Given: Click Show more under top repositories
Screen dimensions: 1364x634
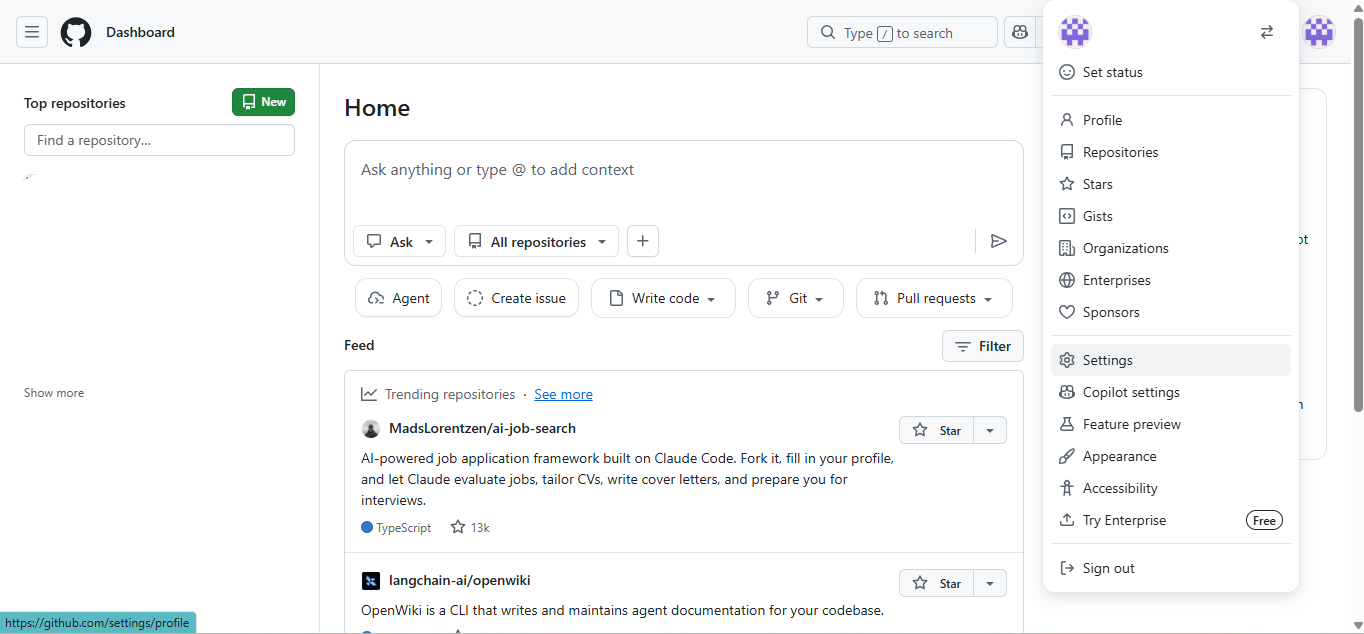Looking at the screenshot, I should [54, 393].
